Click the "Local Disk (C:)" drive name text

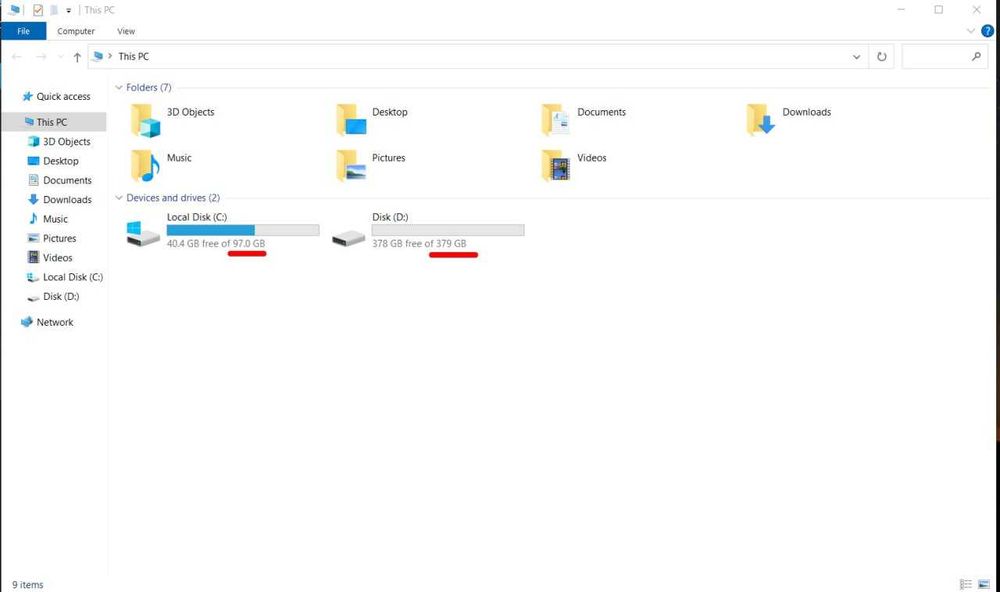[197, 217]
